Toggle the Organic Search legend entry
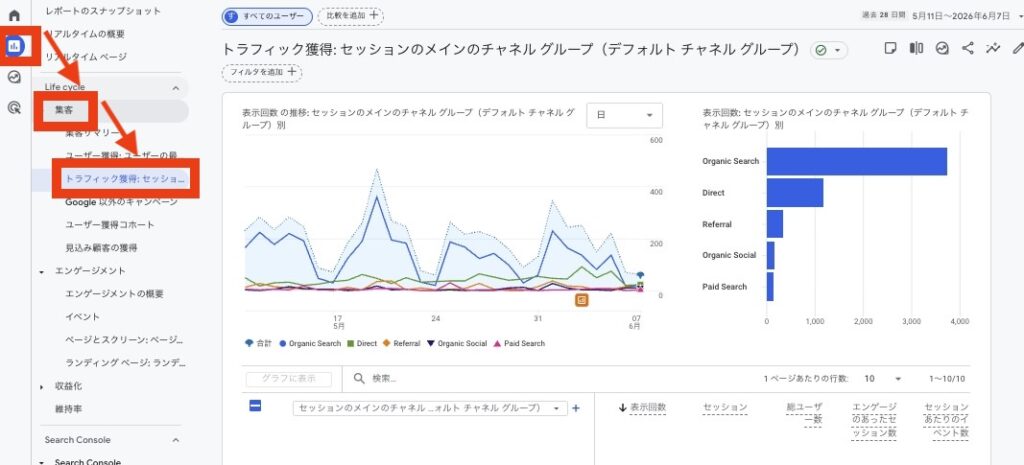Screen dimensions: 1024x465 coord(310,344)
